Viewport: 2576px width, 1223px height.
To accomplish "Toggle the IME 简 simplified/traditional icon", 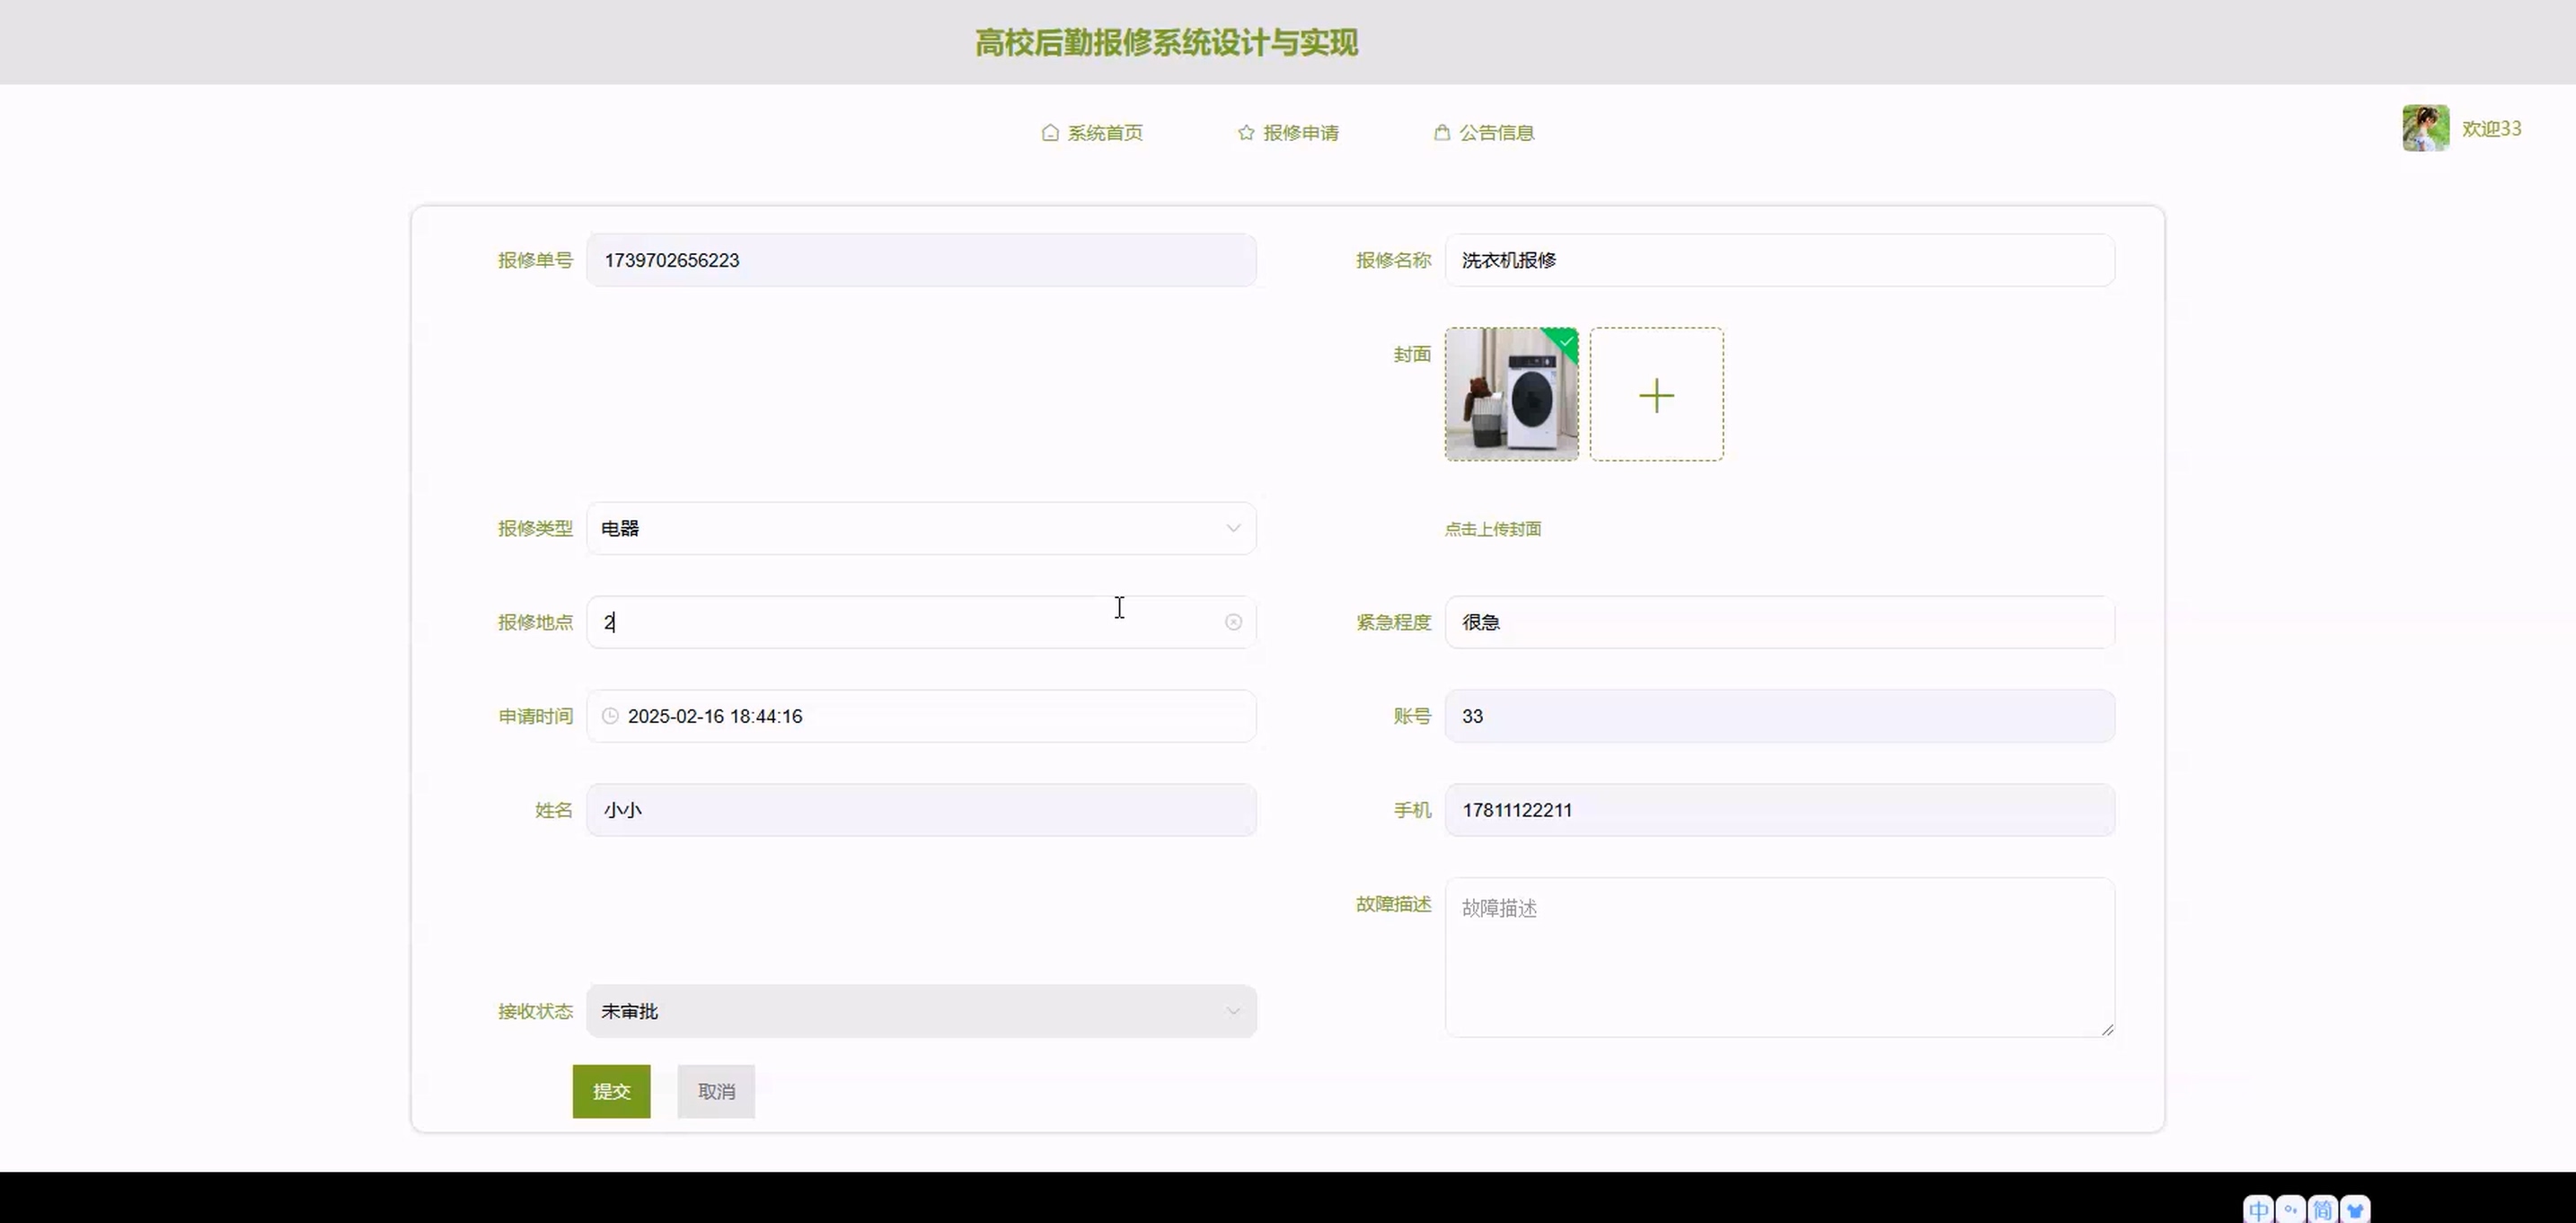I will 2322,1210.
